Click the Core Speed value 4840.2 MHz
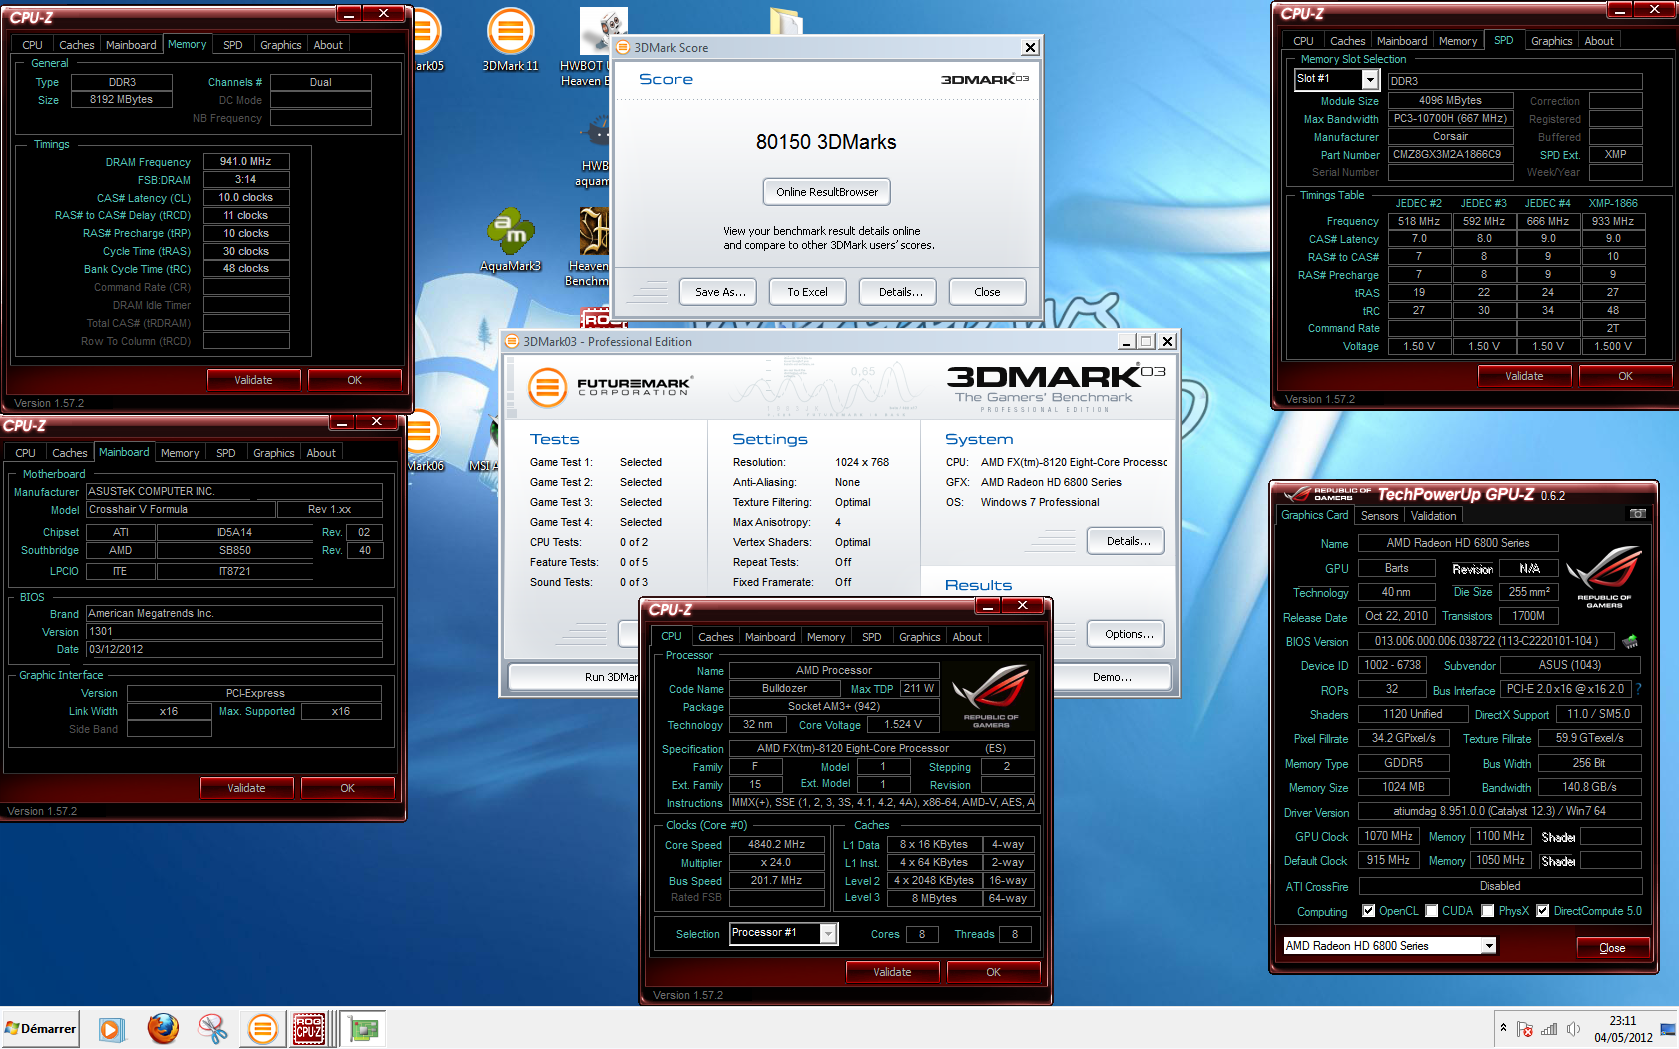 (776, 844)
